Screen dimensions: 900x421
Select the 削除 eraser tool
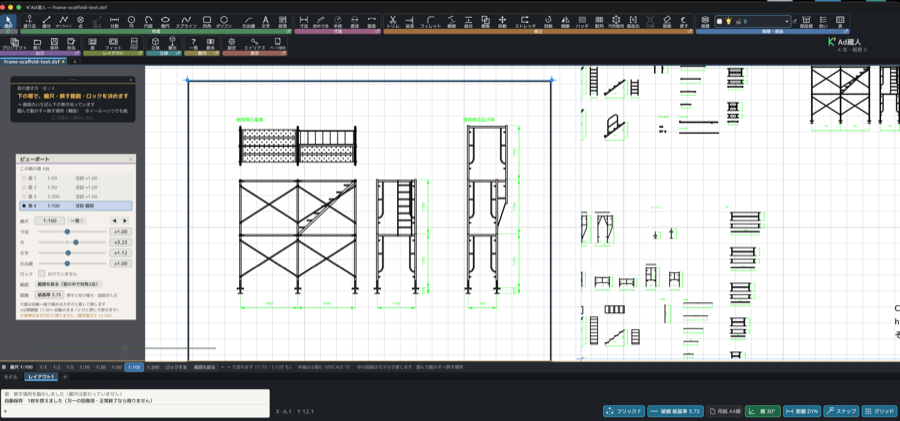(x=666, y=21)
